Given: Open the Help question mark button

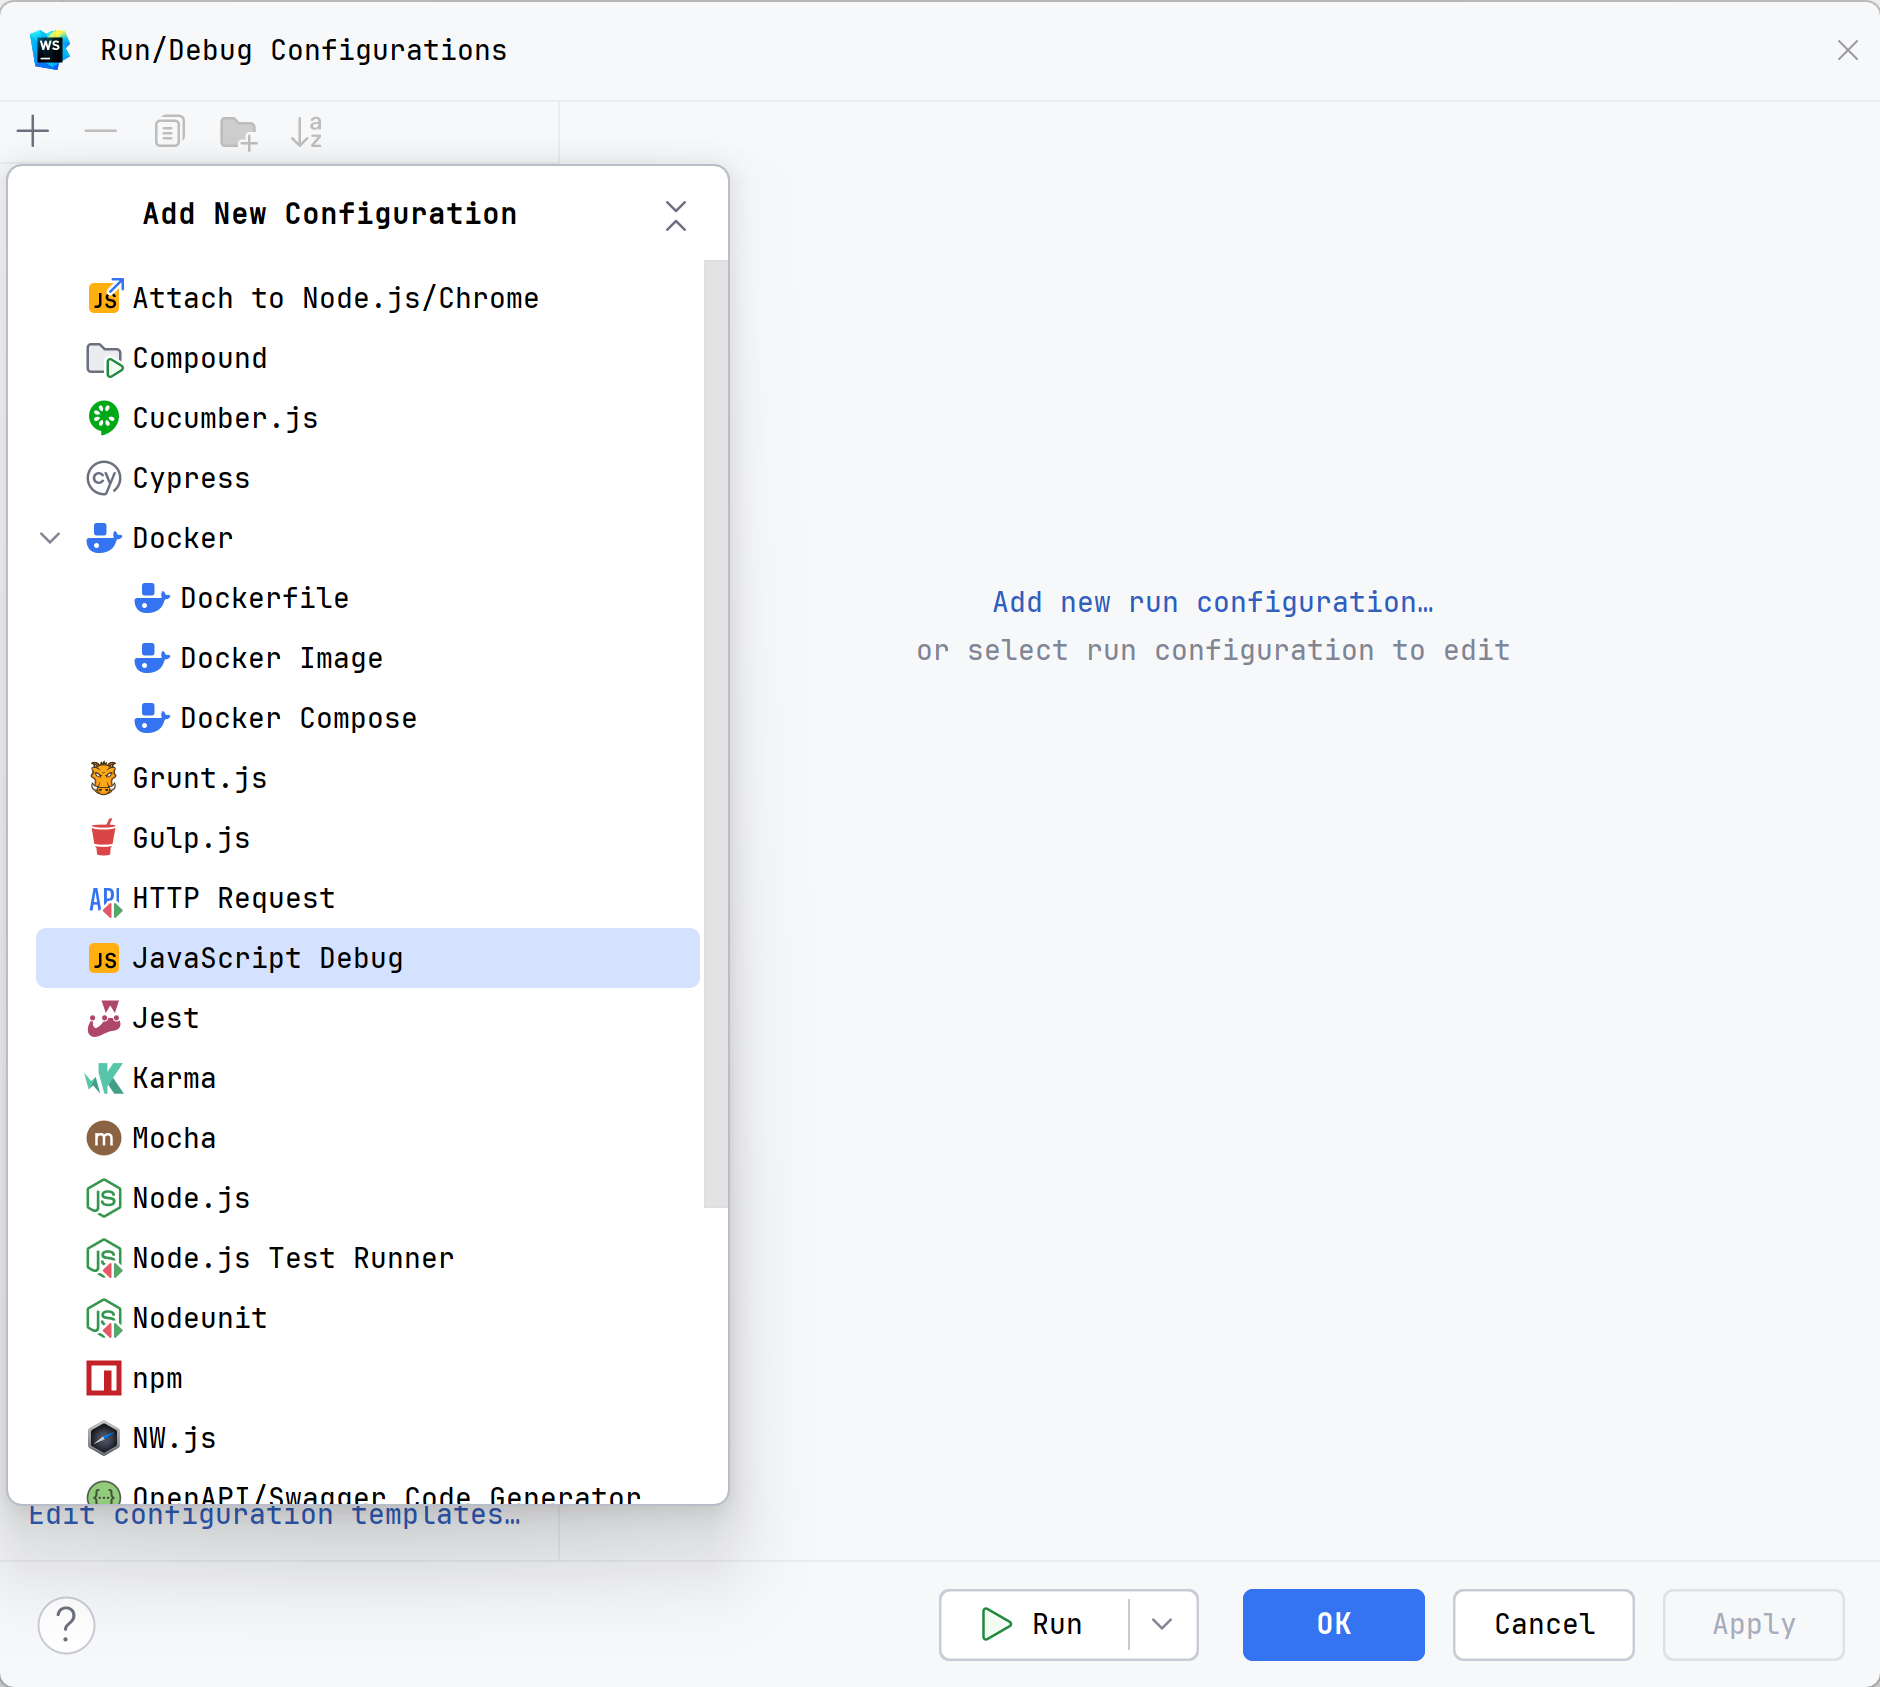Looking at the screenshot, I should [x=66, y=1625].
